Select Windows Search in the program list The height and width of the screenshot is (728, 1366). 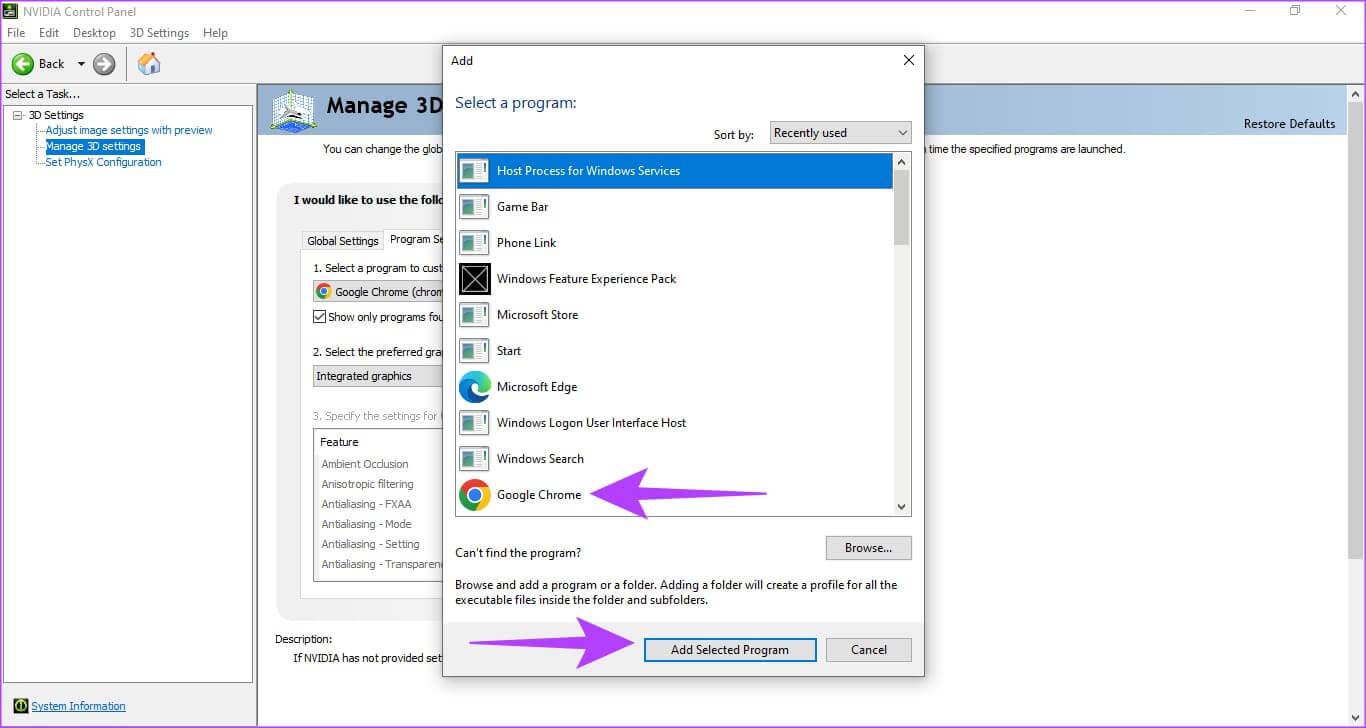(x=674, y=459)
